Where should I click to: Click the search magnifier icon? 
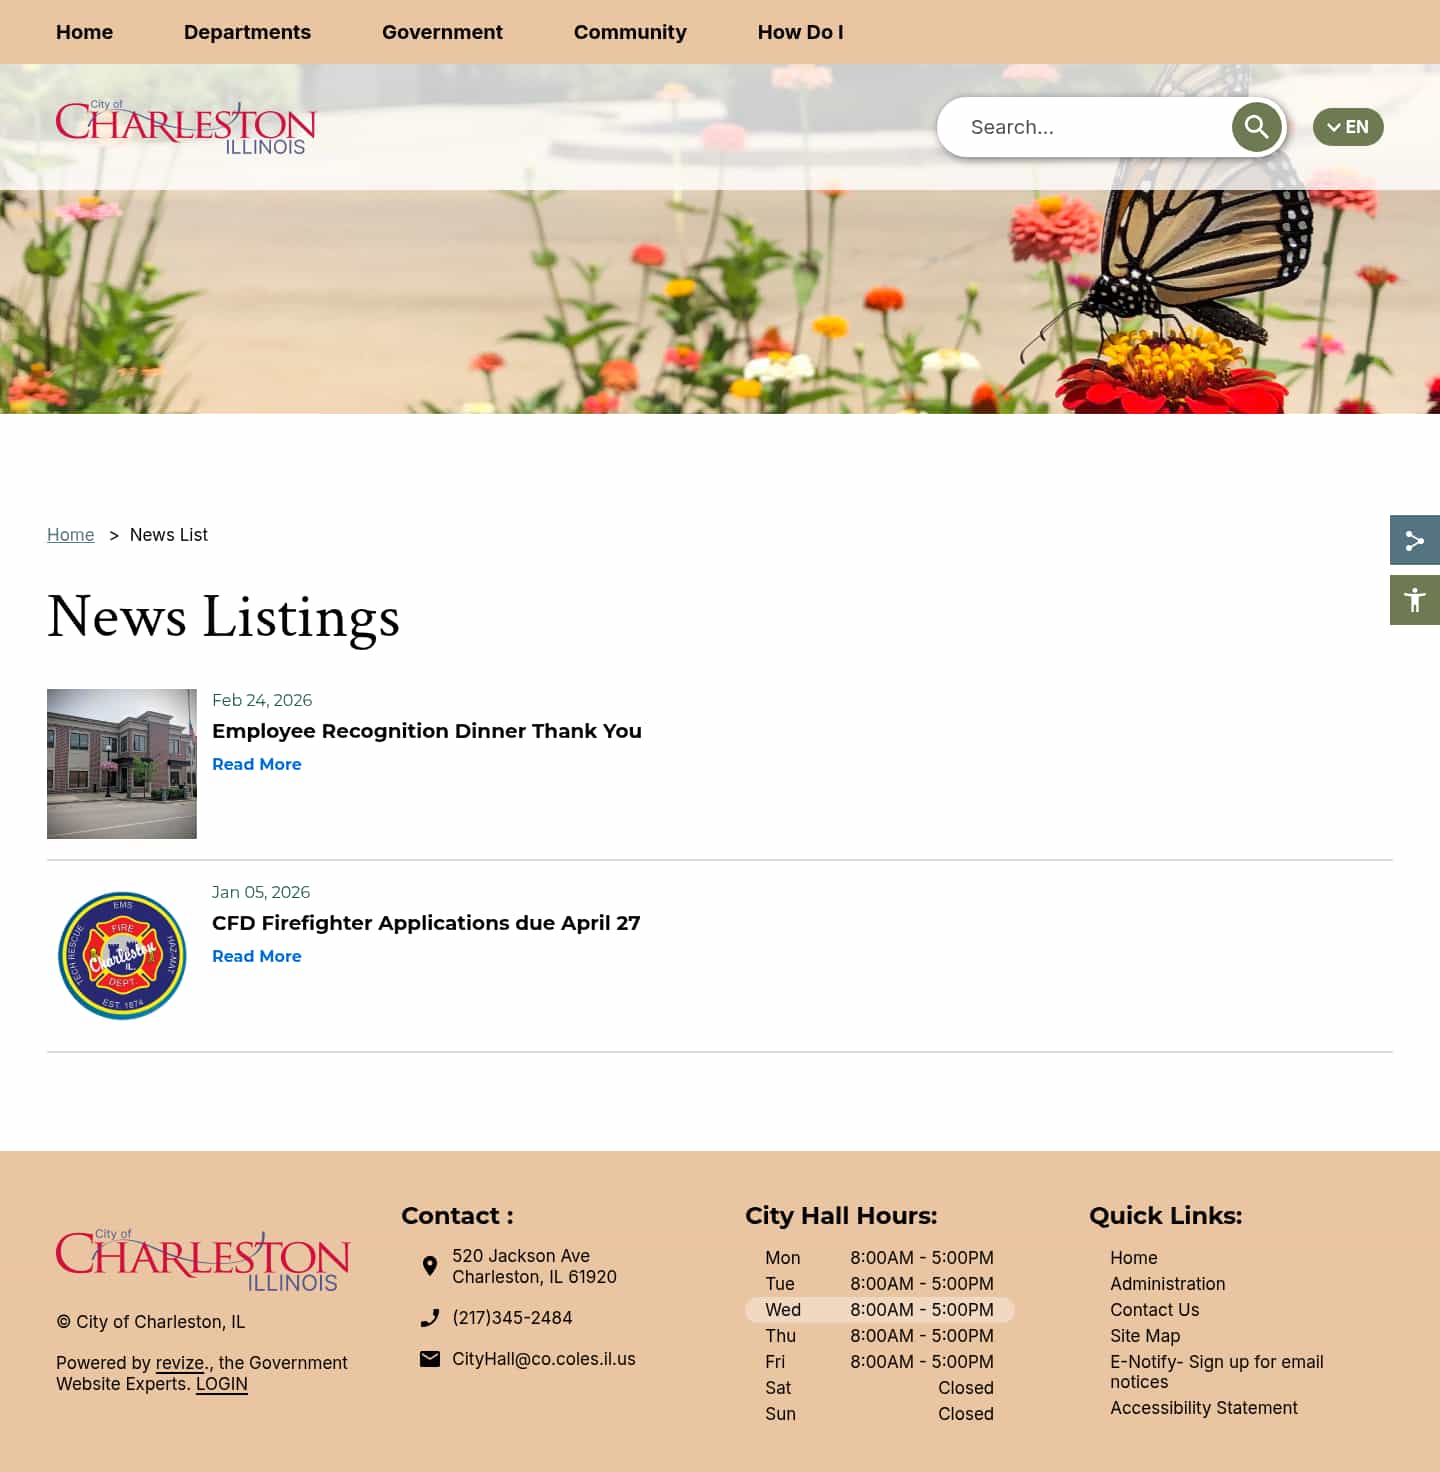[1256, 127]
